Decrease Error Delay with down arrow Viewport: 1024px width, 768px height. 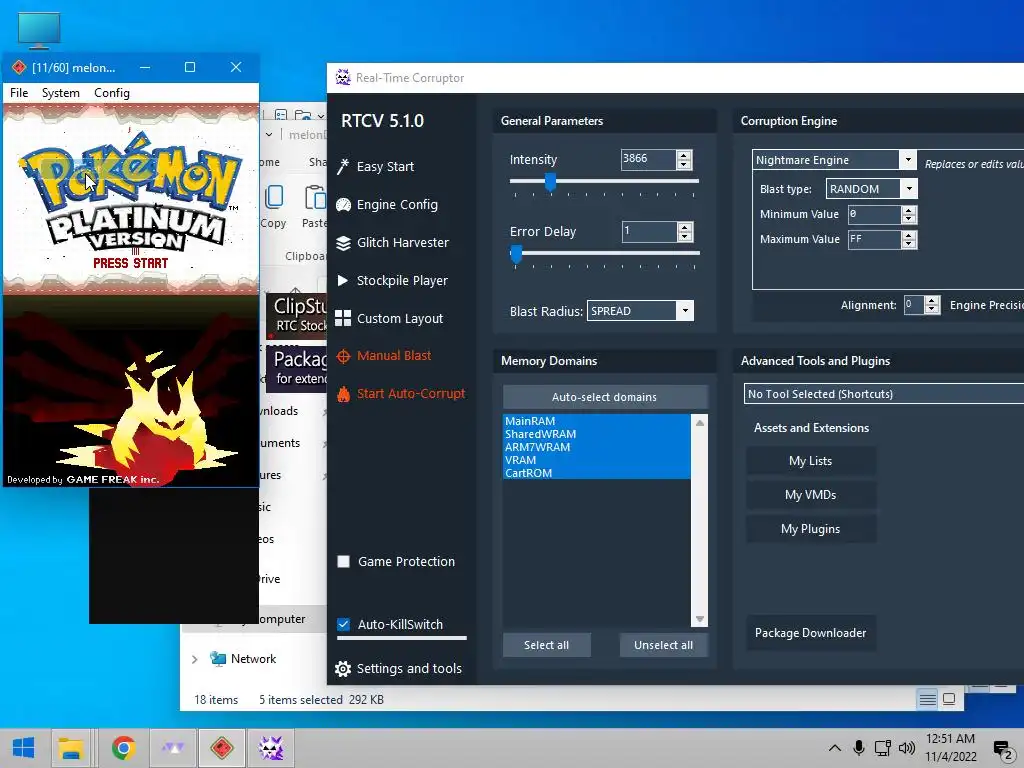pos(684,236)
